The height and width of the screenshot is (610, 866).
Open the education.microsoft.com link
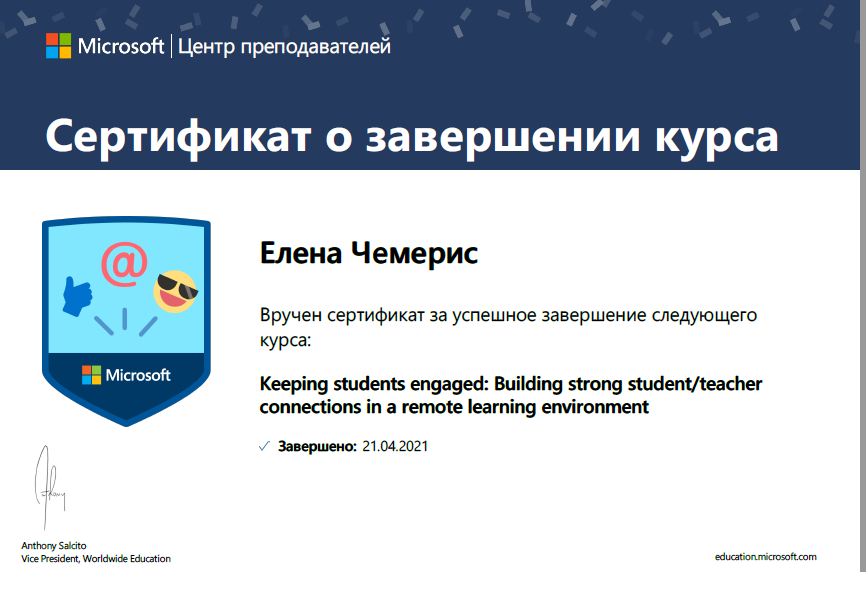click(765, 556)
